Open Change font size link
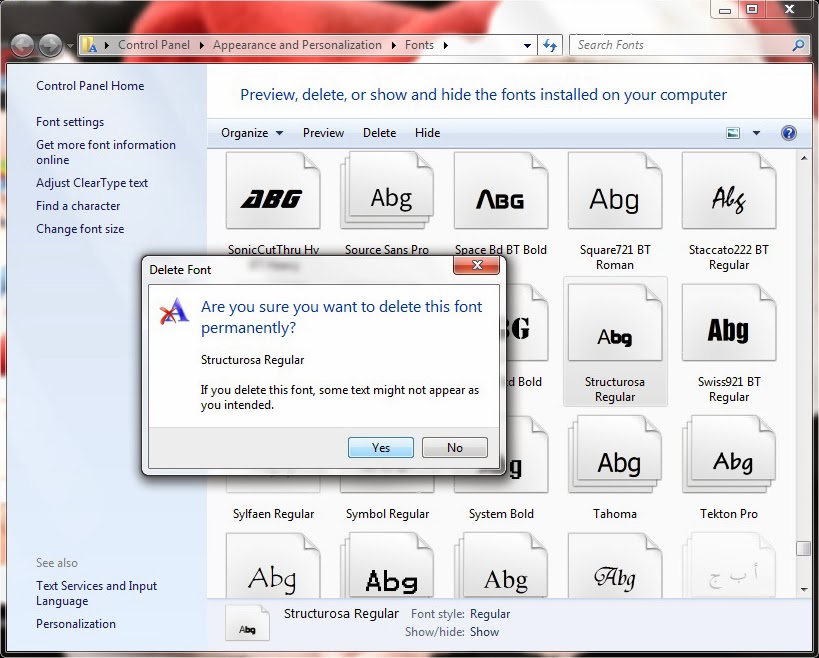 coord(80,229)
